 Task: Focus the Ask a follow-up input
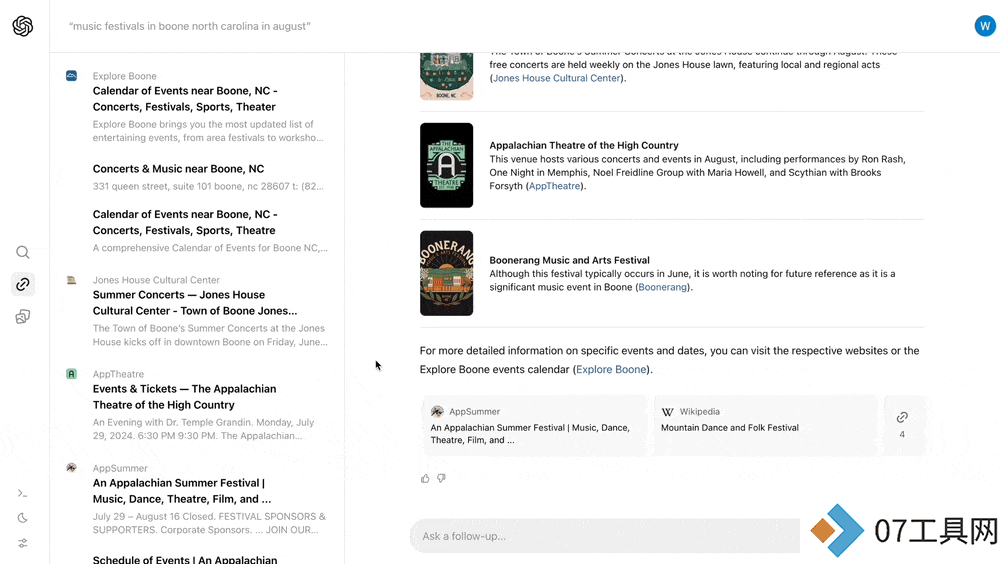(605, 536)
